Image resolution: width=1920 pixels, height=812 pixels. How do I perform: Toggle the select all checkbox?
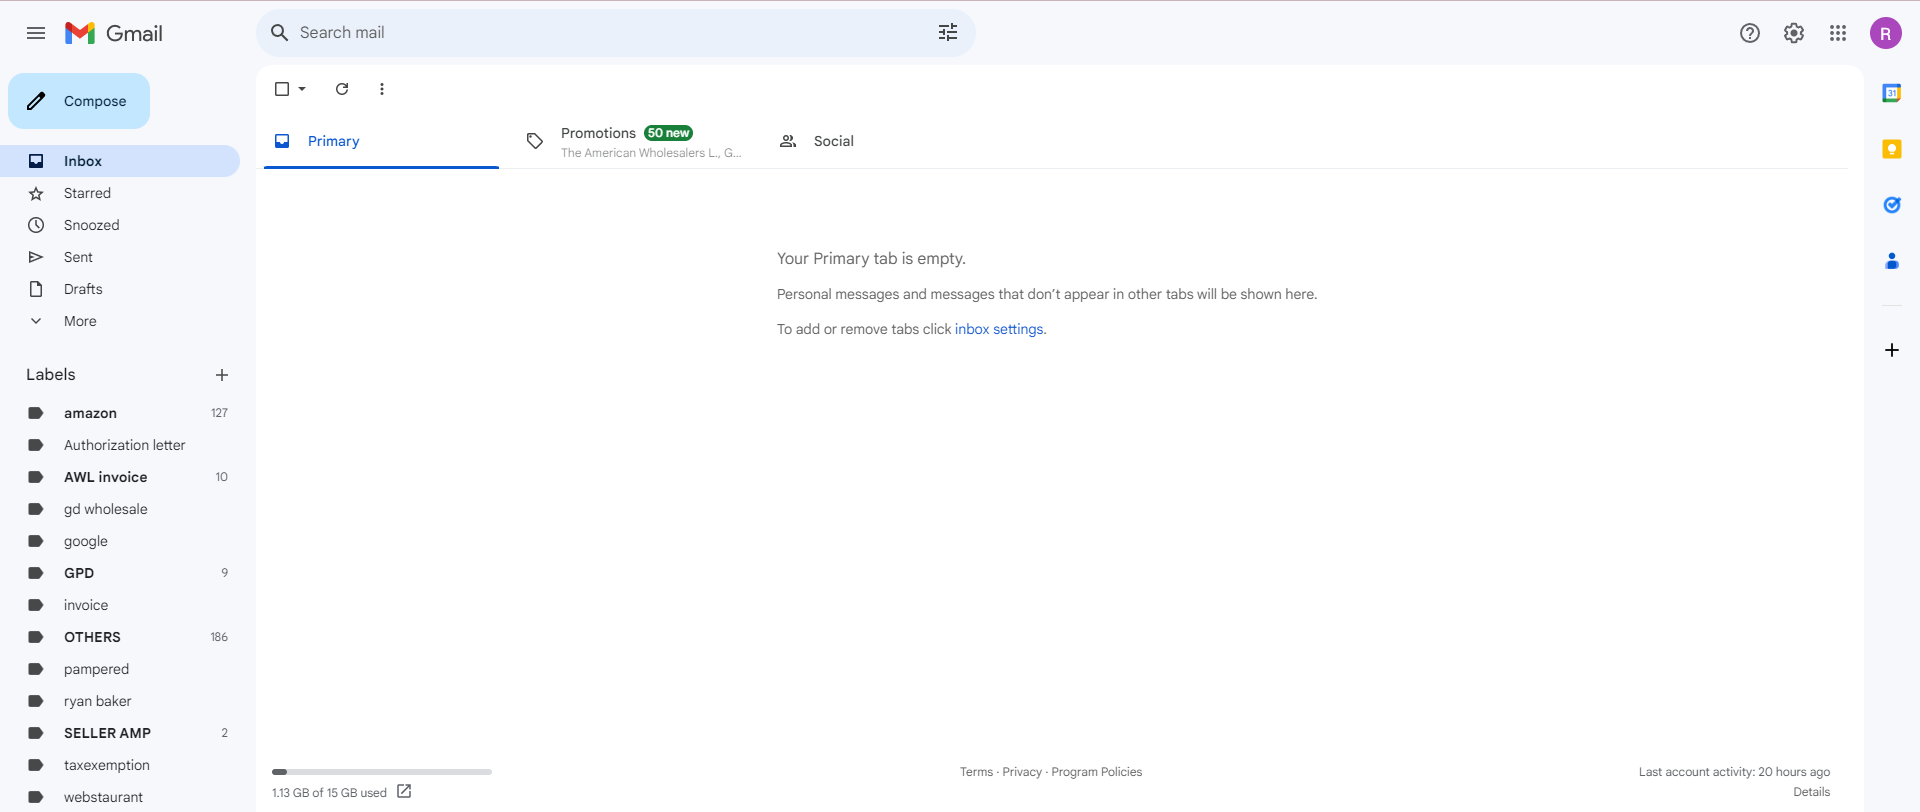click(282, 89)
